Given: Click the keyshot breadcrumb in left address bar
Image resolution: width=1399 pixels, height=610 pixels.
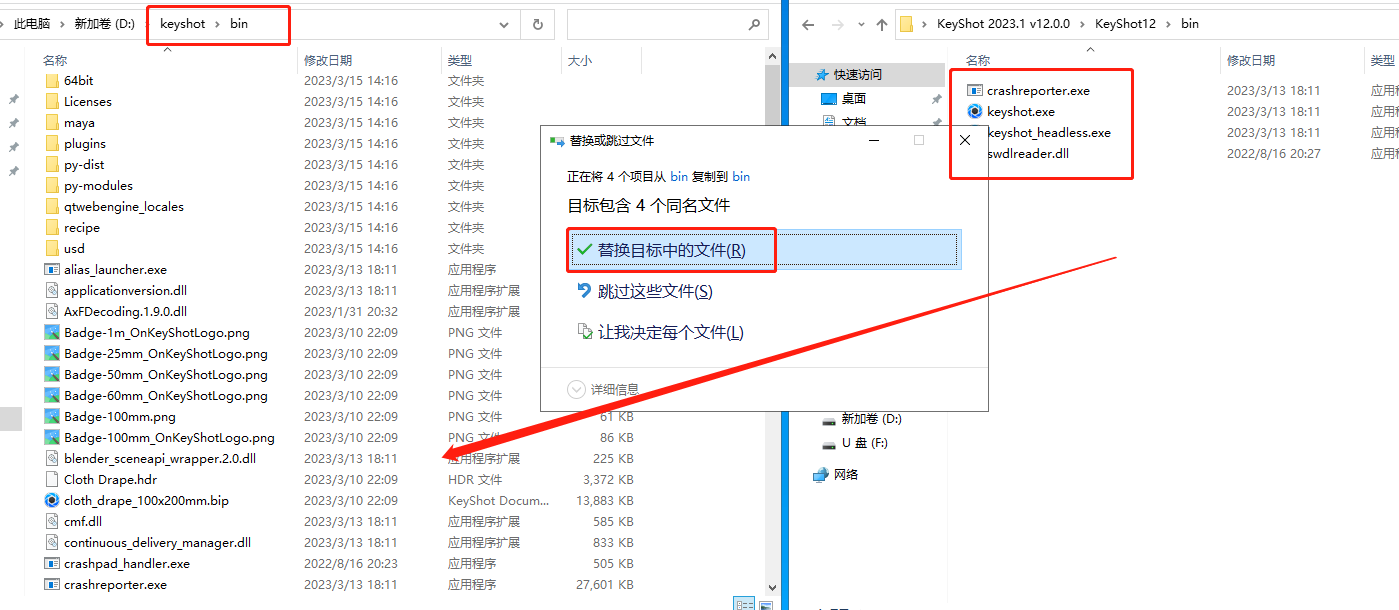Looking at the screenshot, I should tap(181, 24).
